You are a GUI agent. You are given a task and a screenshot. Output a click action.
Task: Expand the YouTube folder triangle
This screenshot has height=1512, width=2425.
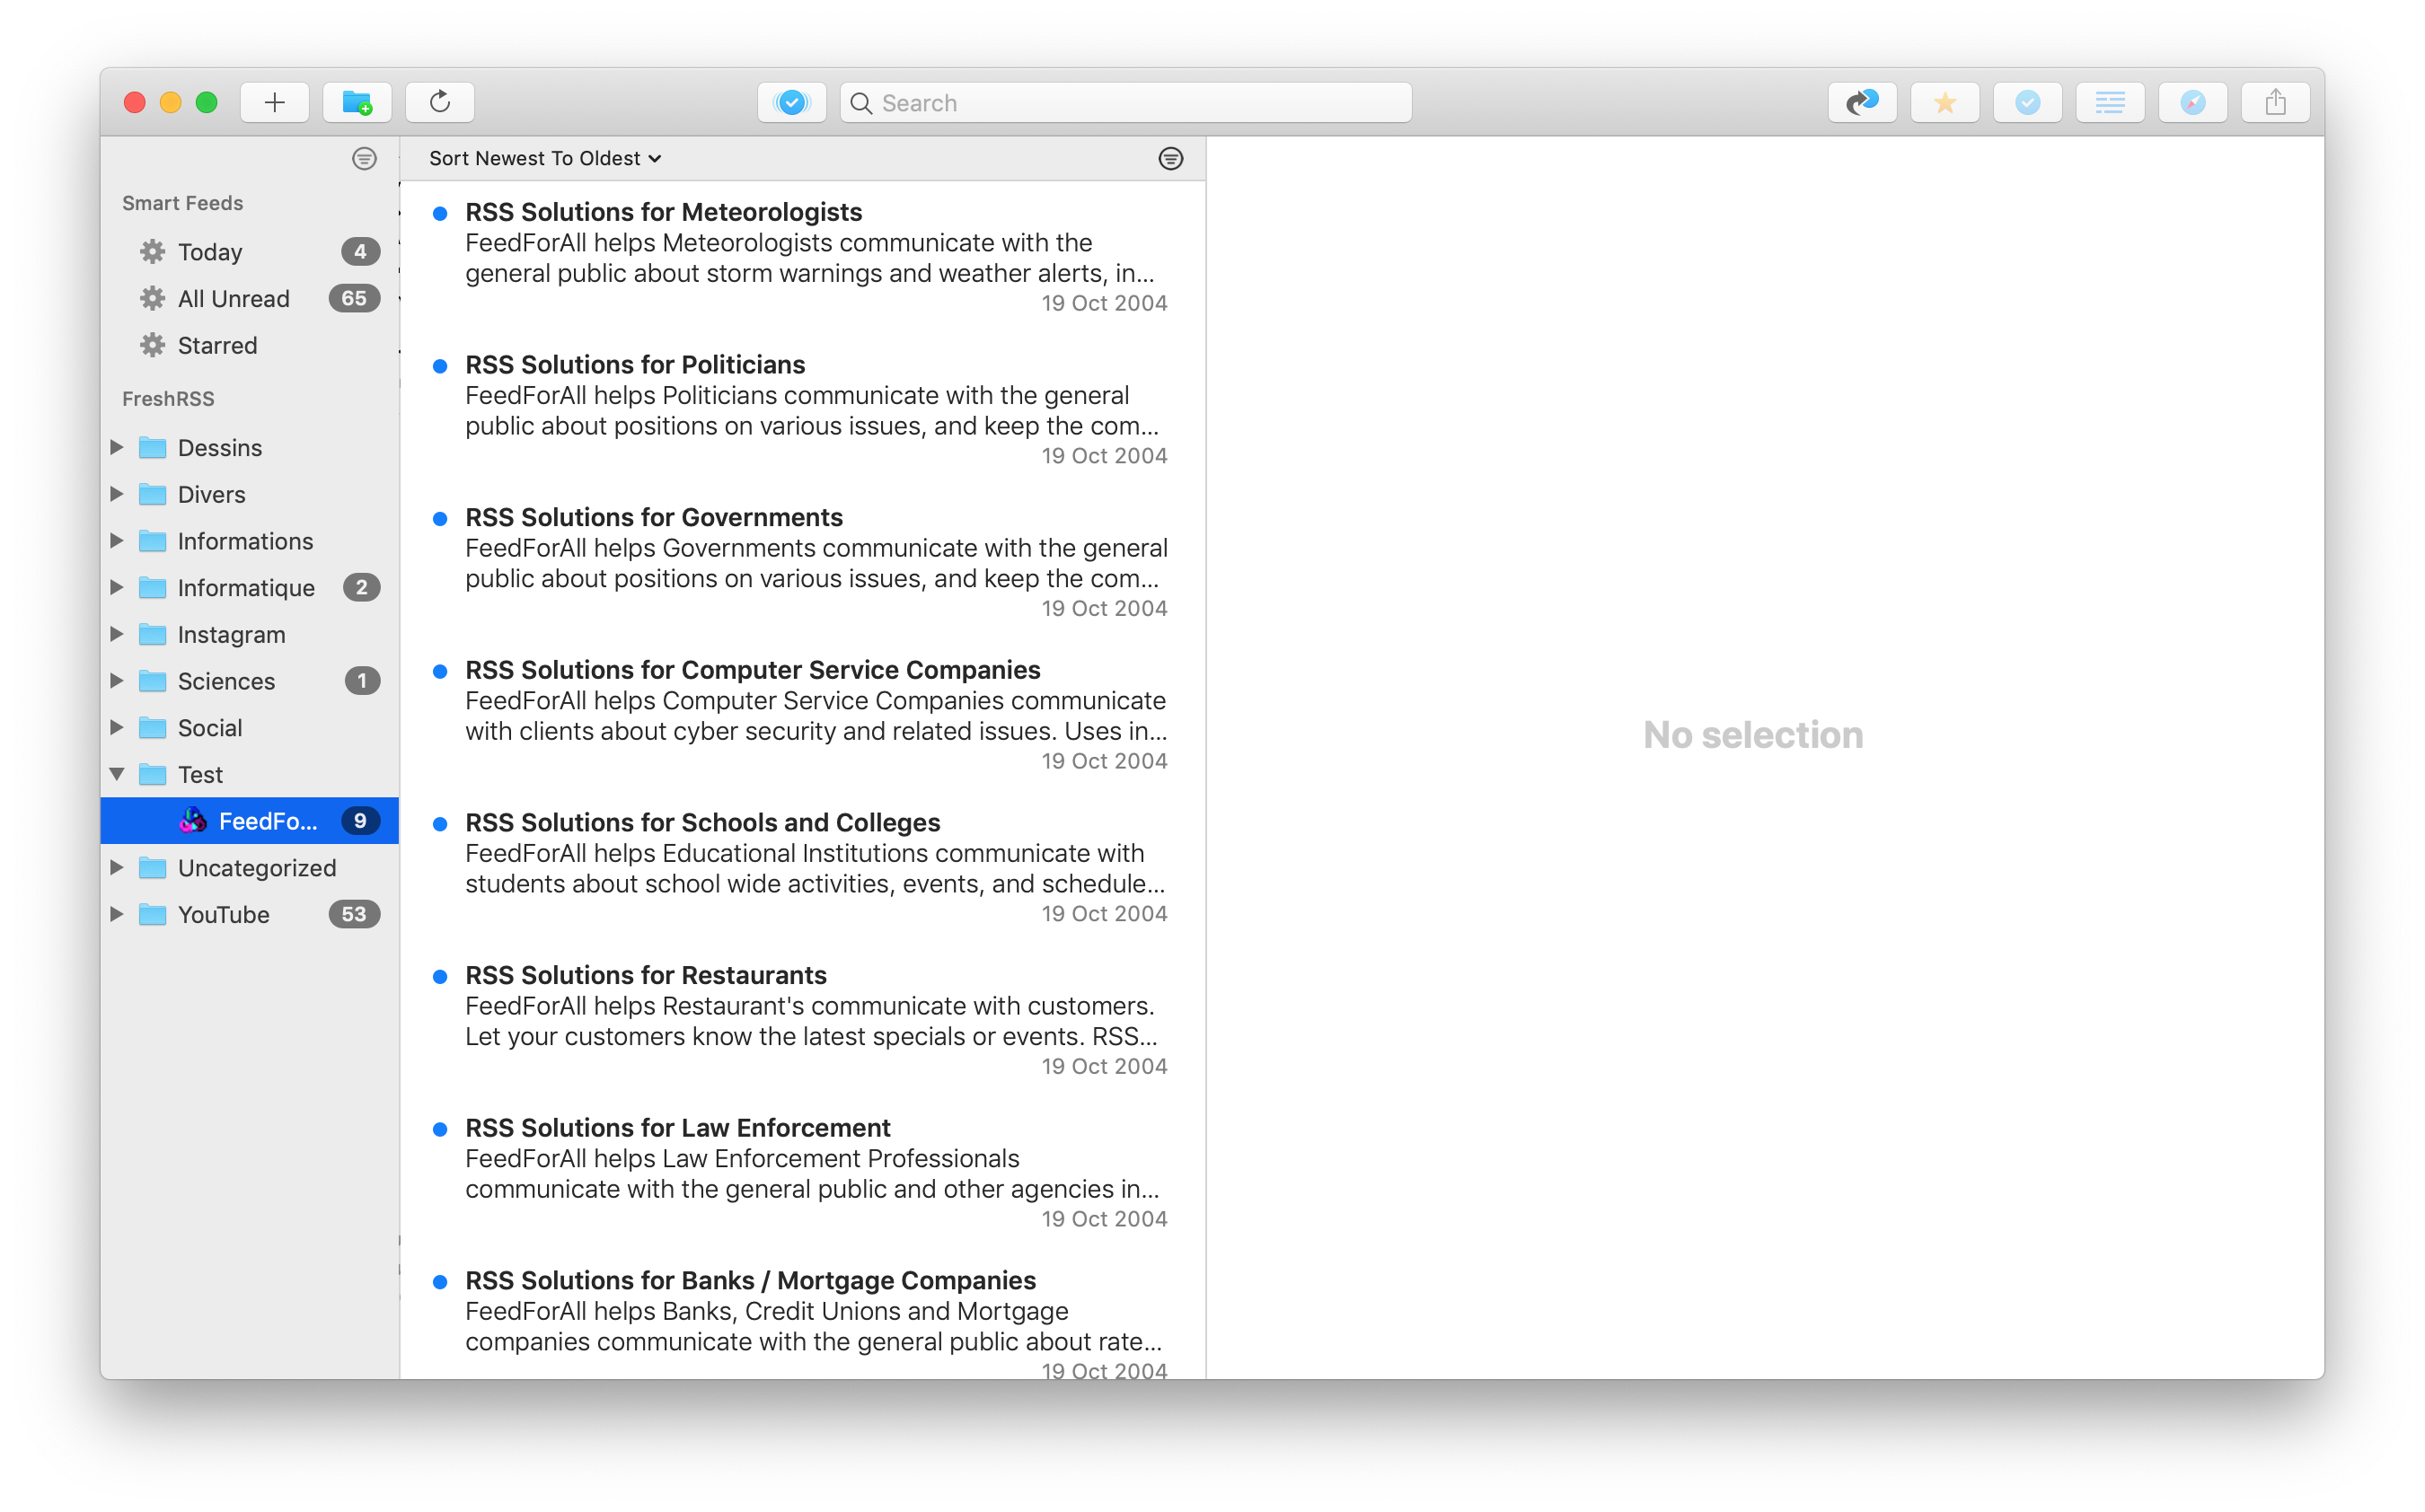(x=116, y=914)
